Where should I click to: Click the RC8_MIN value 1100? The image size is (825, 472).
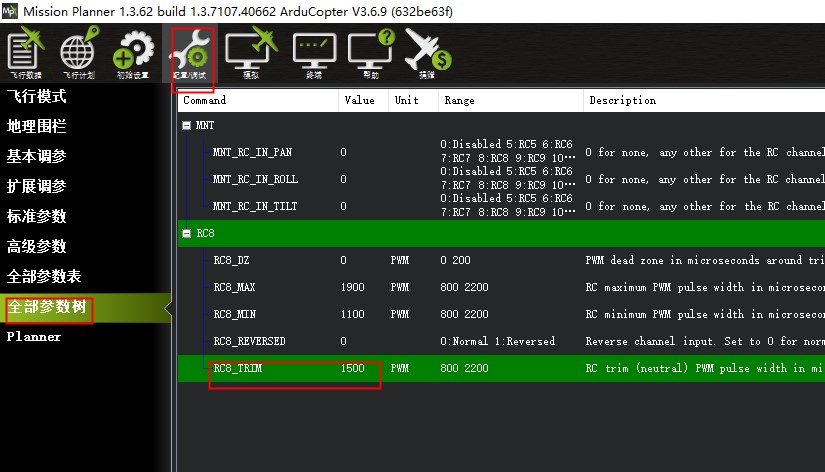click(x=352, y=314)
